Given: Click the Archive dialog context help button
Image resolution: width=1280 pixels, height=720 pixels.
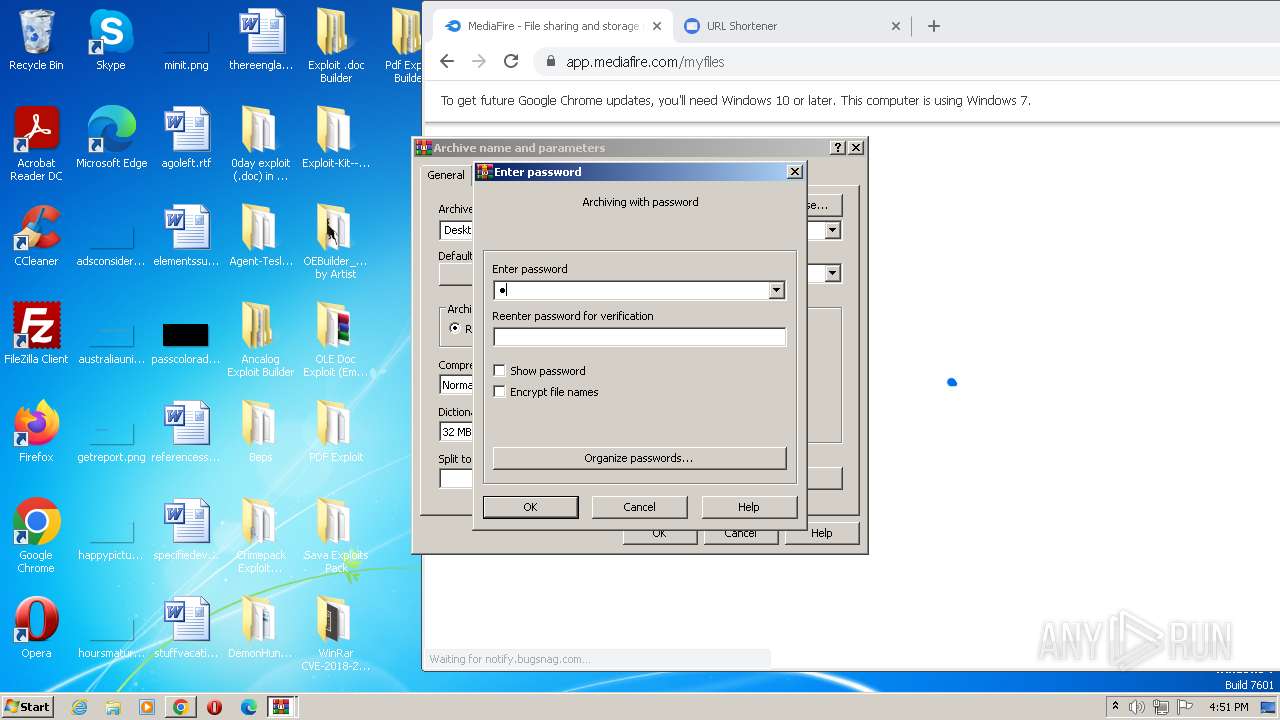Looking at the screenshot, I should 838,148.
